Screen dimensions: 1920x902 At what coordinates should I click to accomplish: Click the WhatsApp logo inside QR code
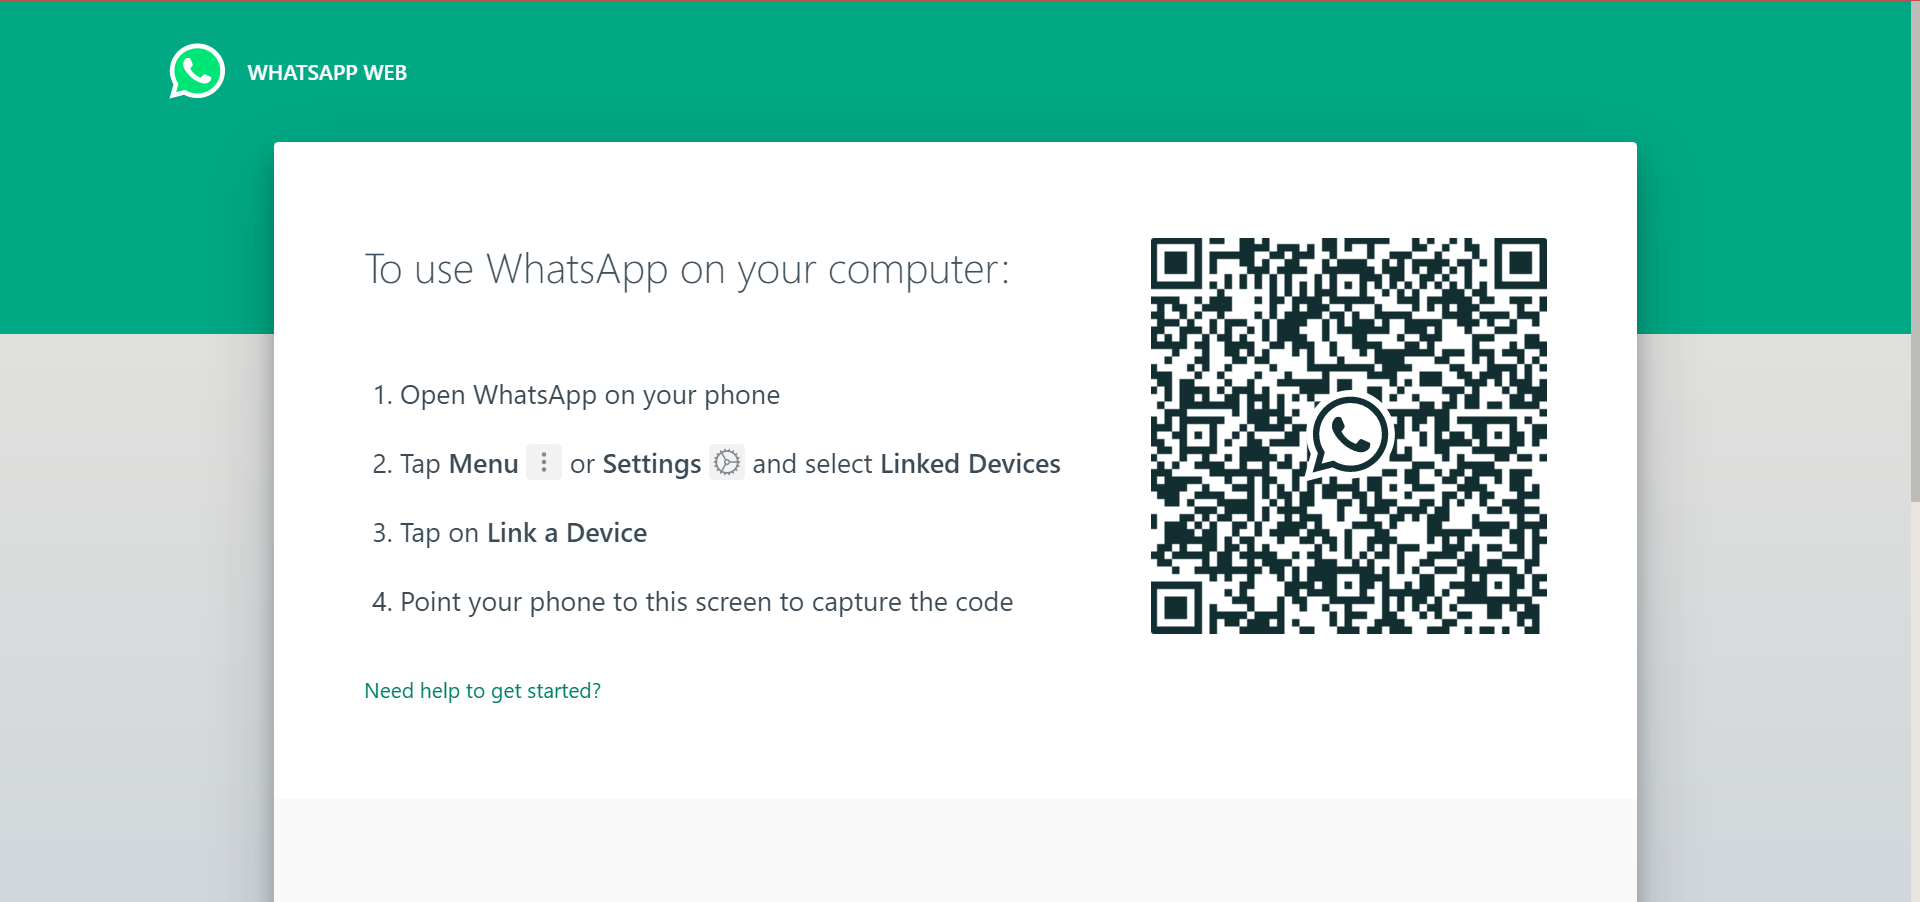[1348, 436]
